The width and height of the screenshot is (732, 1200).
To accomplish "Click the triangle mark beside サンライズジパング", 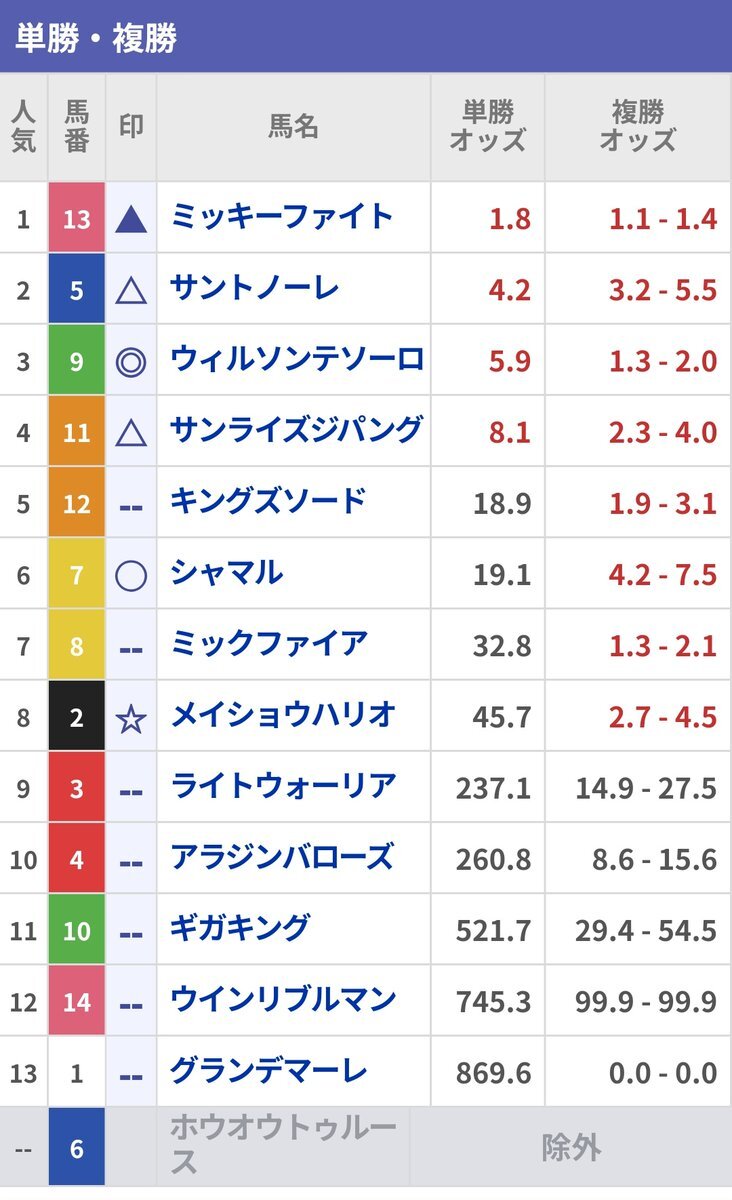I will (131, 433).
